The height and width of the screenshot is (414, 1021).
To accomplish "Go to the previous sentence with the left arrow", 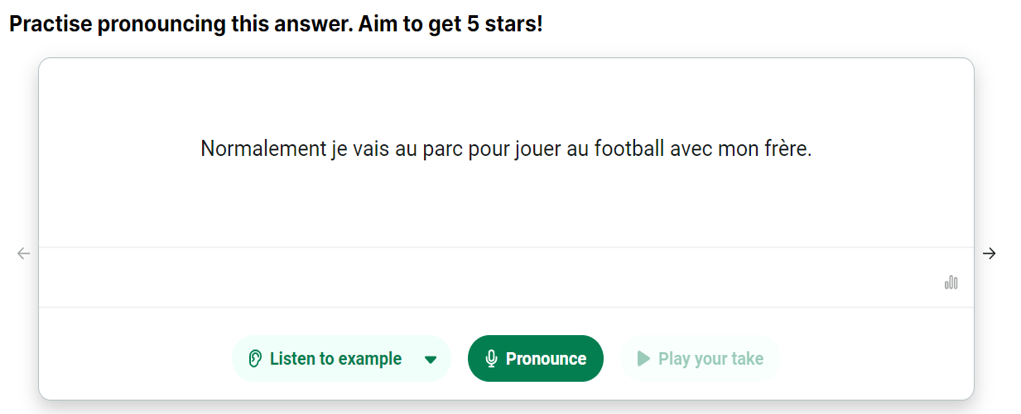I will [x=24, y=254].
